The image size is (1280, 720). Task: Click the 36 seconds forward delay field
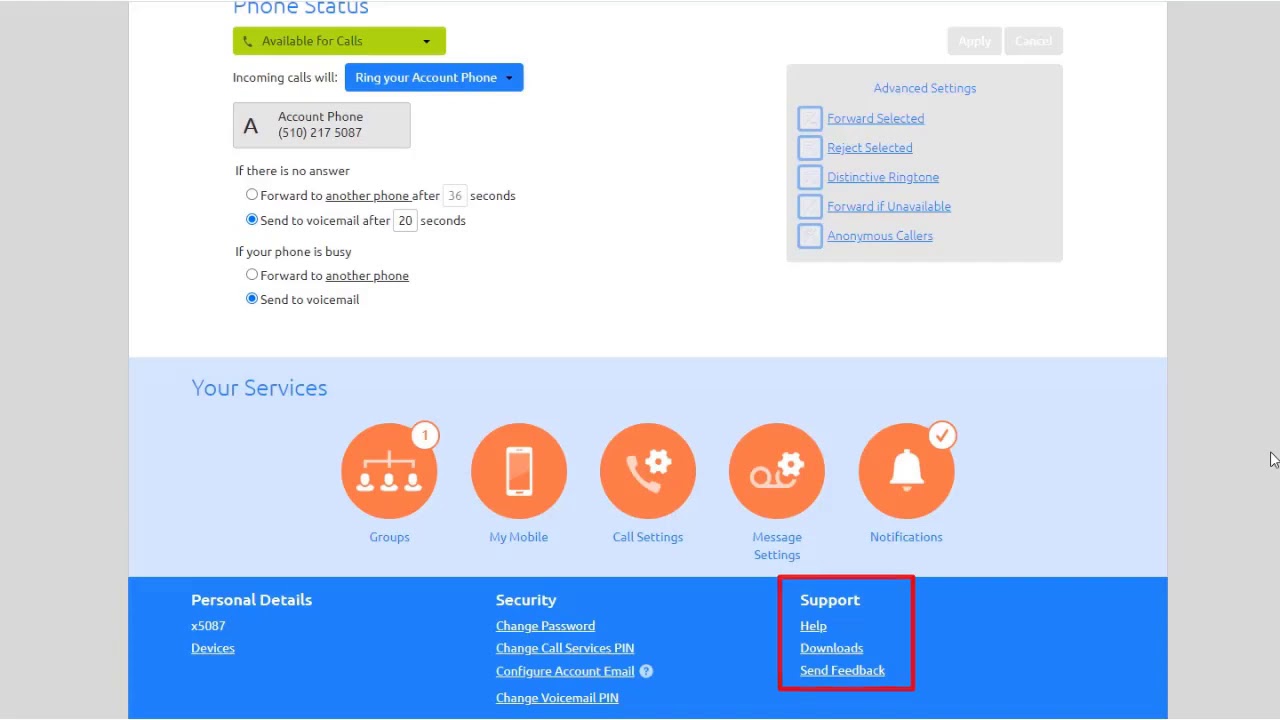(x=454, y=196)
